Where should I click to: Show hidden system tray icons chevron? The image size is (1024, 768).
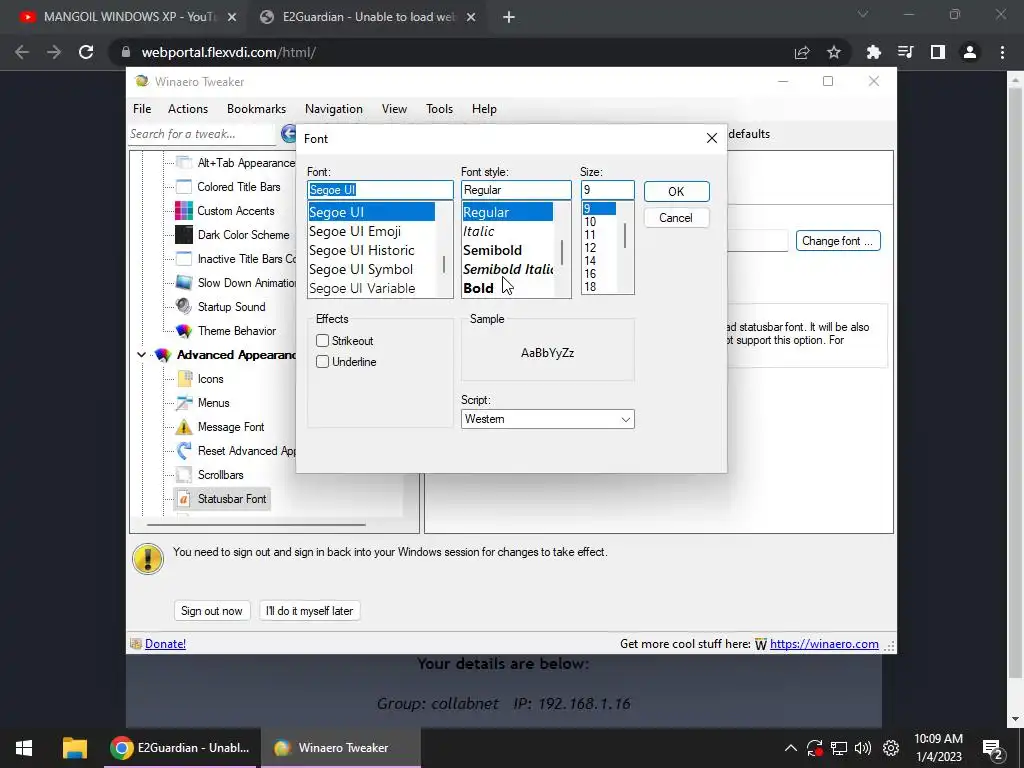[790, 748]
